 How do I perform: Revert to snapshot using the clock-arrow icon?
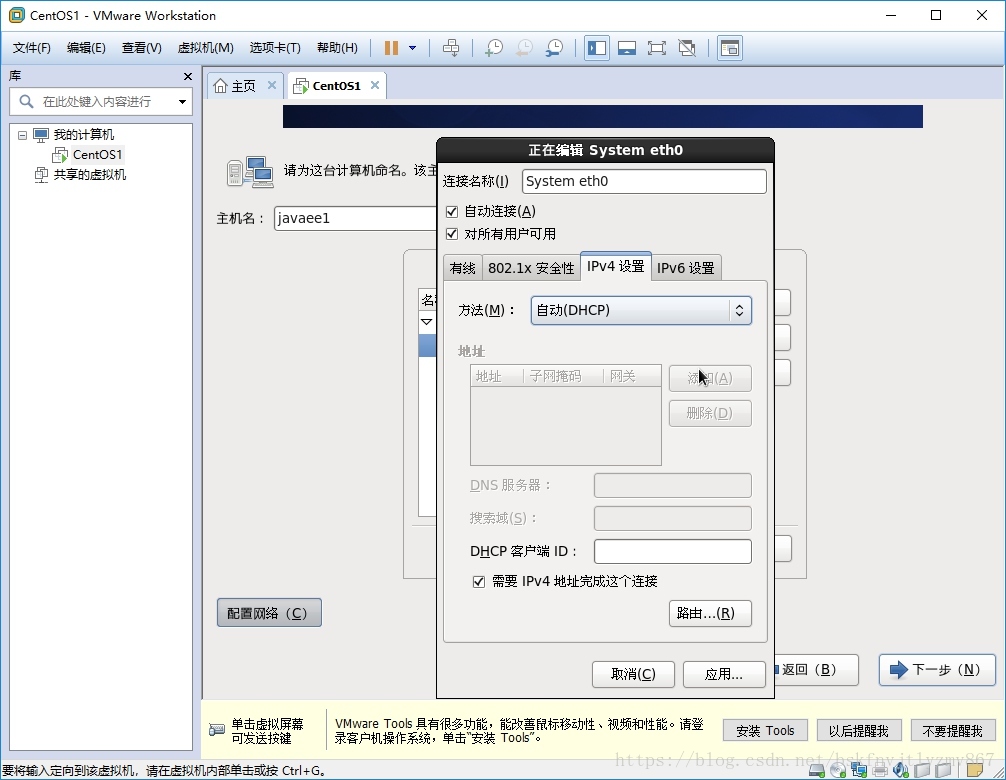point(524,48)
